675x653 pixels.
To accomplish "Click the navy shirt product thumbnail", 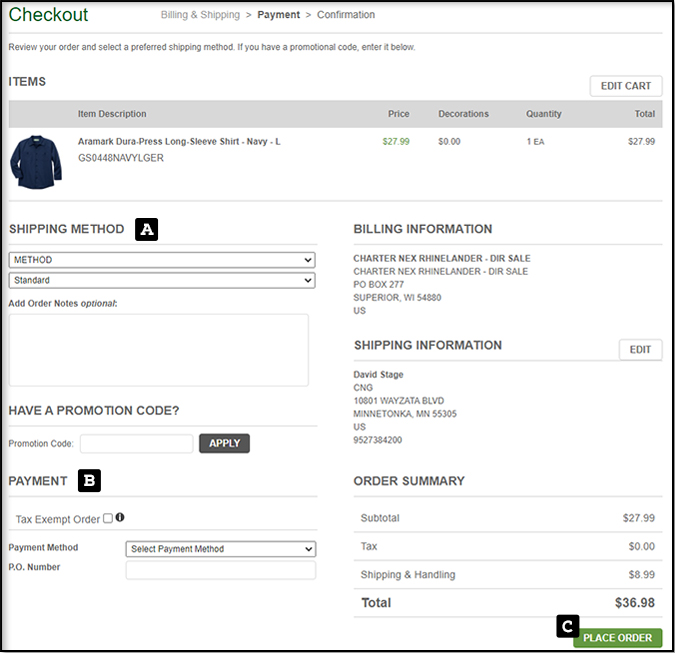I will [x=35, y=162].
